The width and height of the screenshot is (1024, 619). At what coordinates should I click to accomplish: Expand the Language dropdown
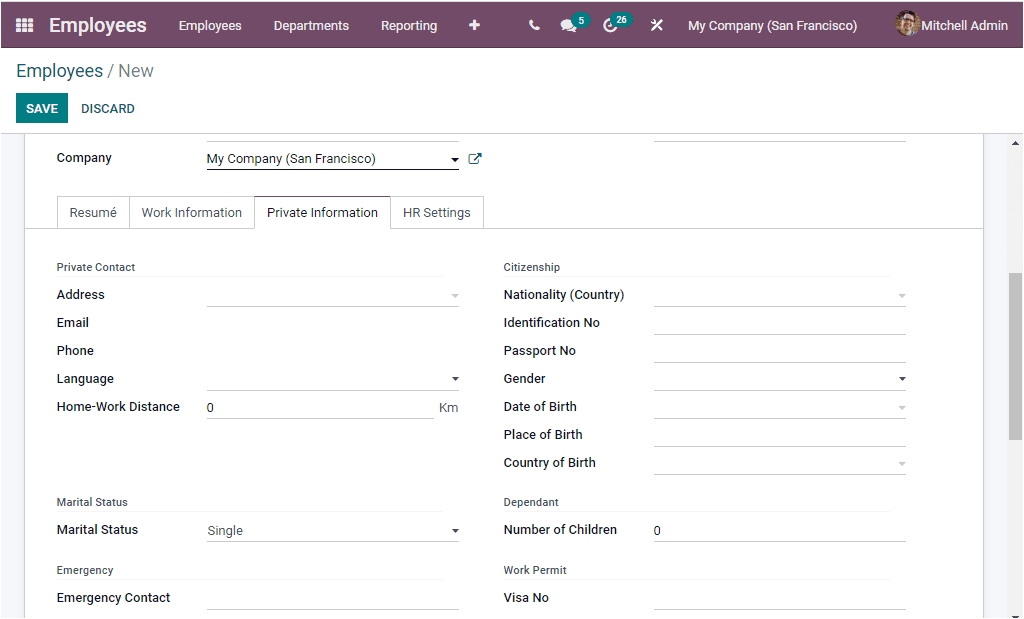point(455,378)
